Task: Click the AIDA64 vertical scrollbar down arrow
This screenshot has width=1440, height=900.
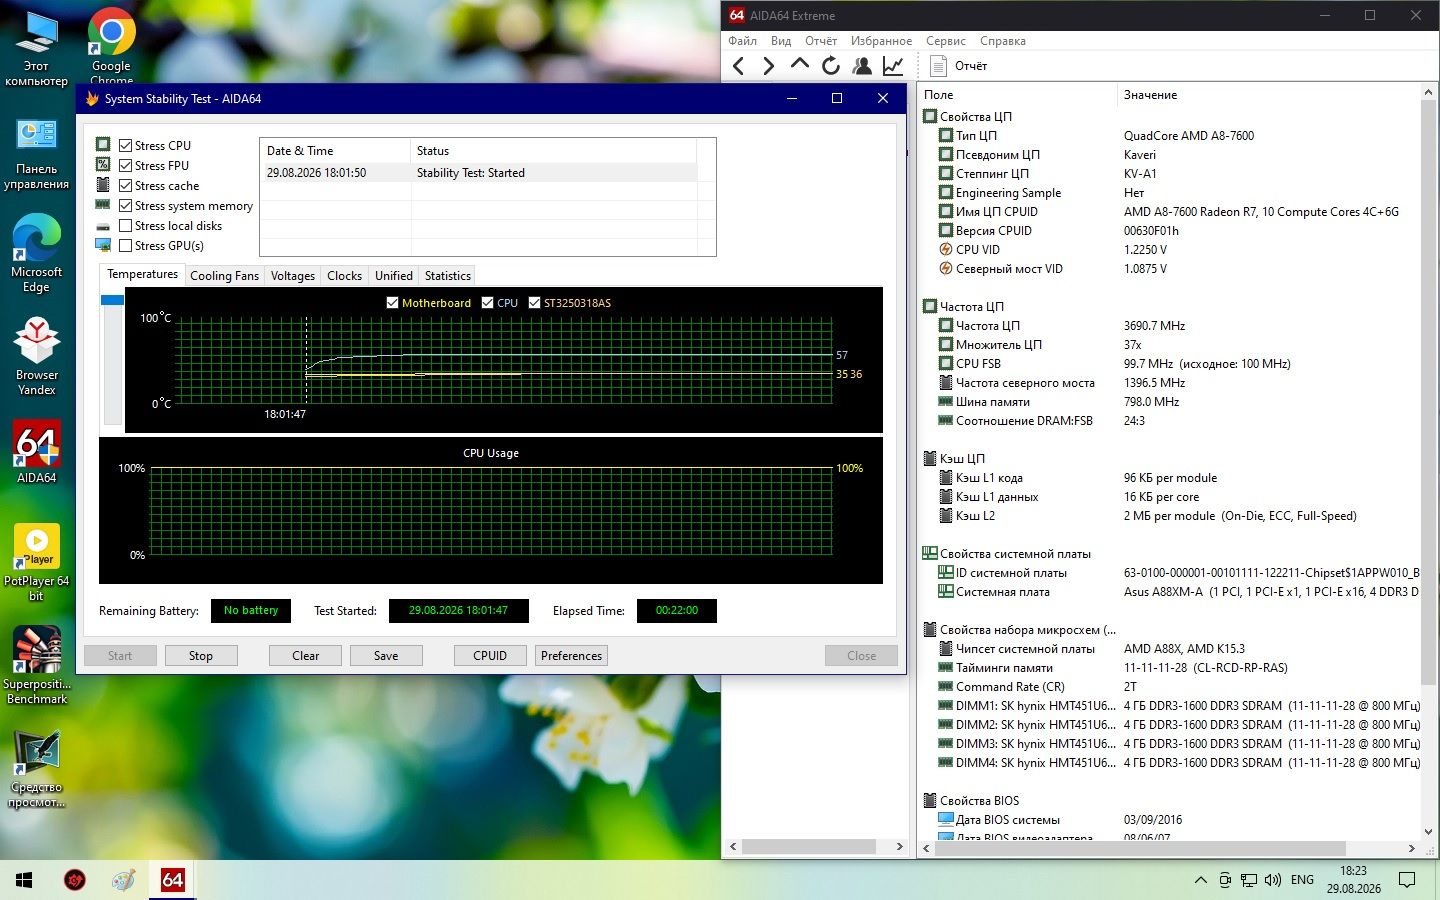Action: 1428,831
